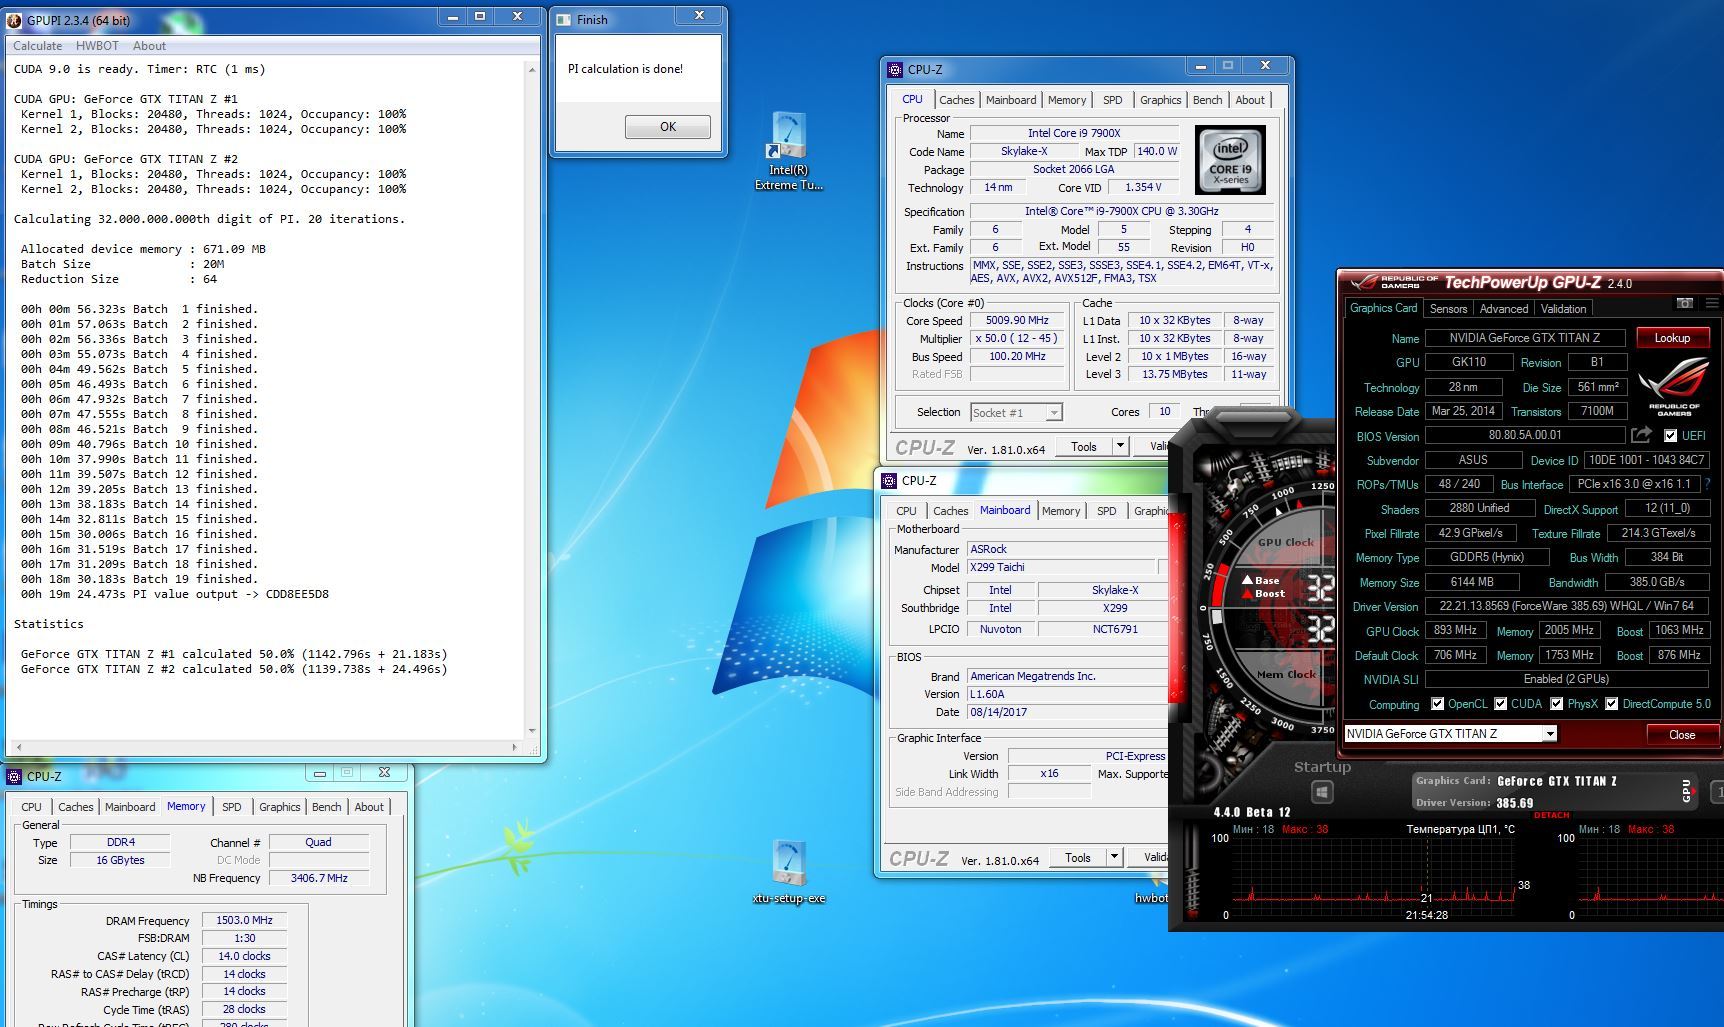Screen dimensions: 1724x1027
Task: Click the mainboard Model field X299 Taichi
Action: tap(1063, 567)
